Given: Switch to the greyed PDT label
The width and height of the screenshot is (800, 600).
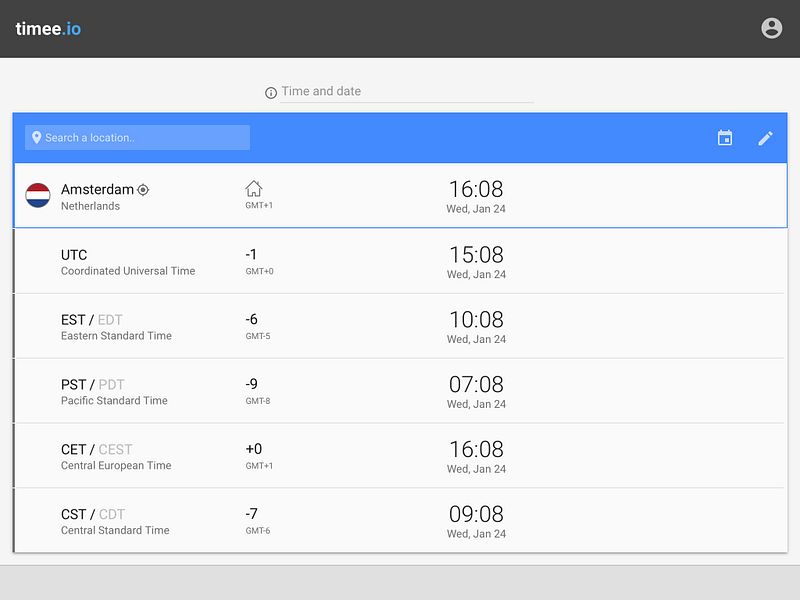Looking at the screenshot, I should coord(111,385).
